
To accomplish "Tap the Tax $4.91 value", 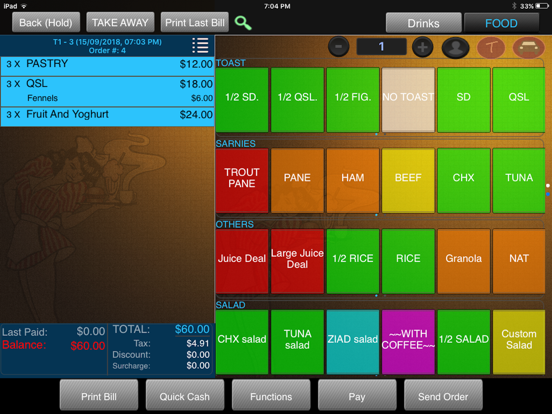I will coord(198,343).
